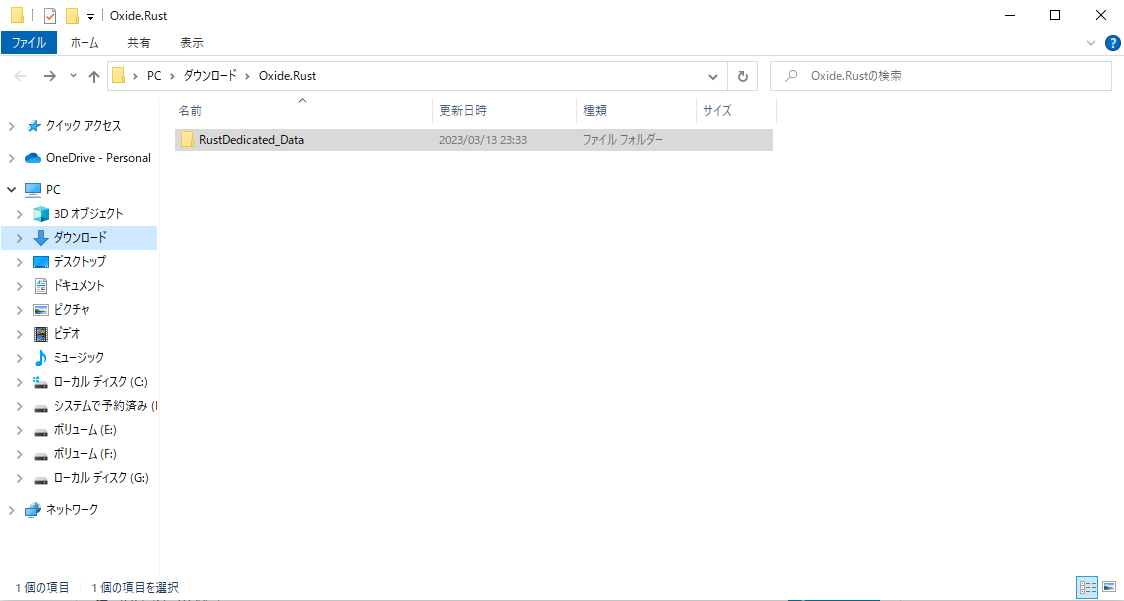Click New folder icon in title bar
The width and height of the screenshot is (1124, 601).
(72, 15)
